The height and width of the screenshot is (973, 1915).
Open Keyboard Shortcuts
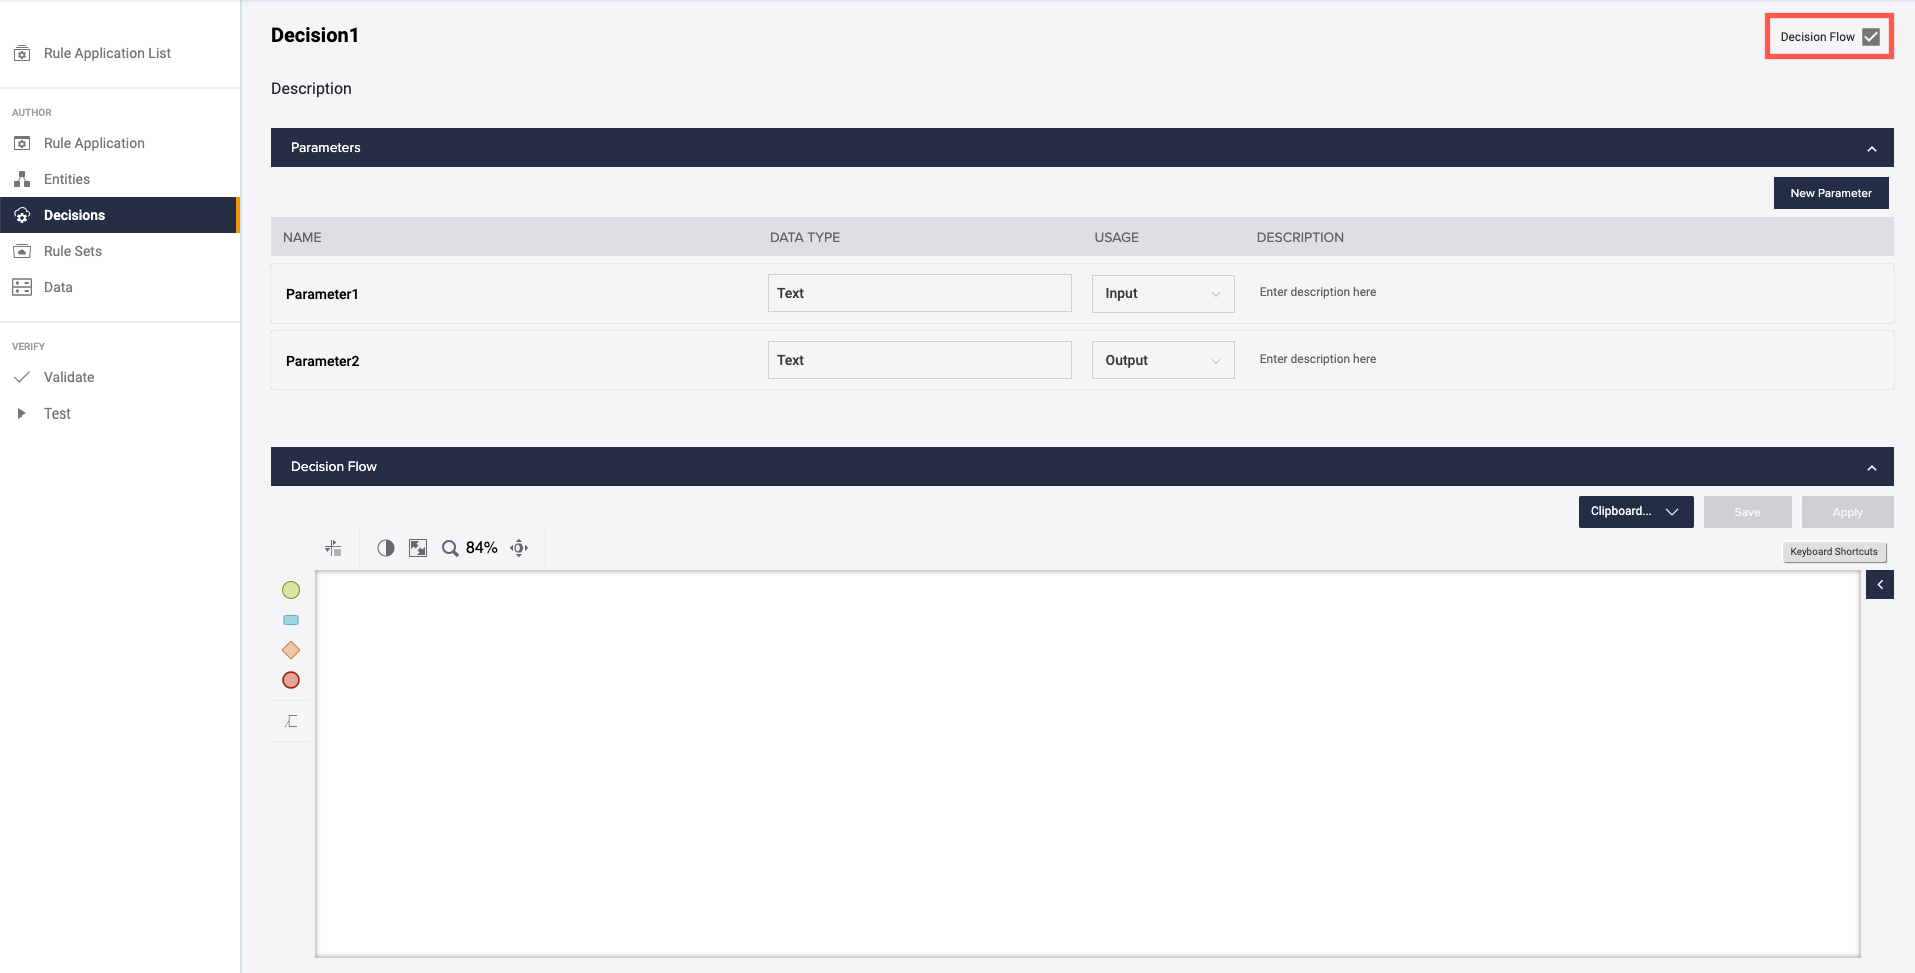(x=1833, y=551)
